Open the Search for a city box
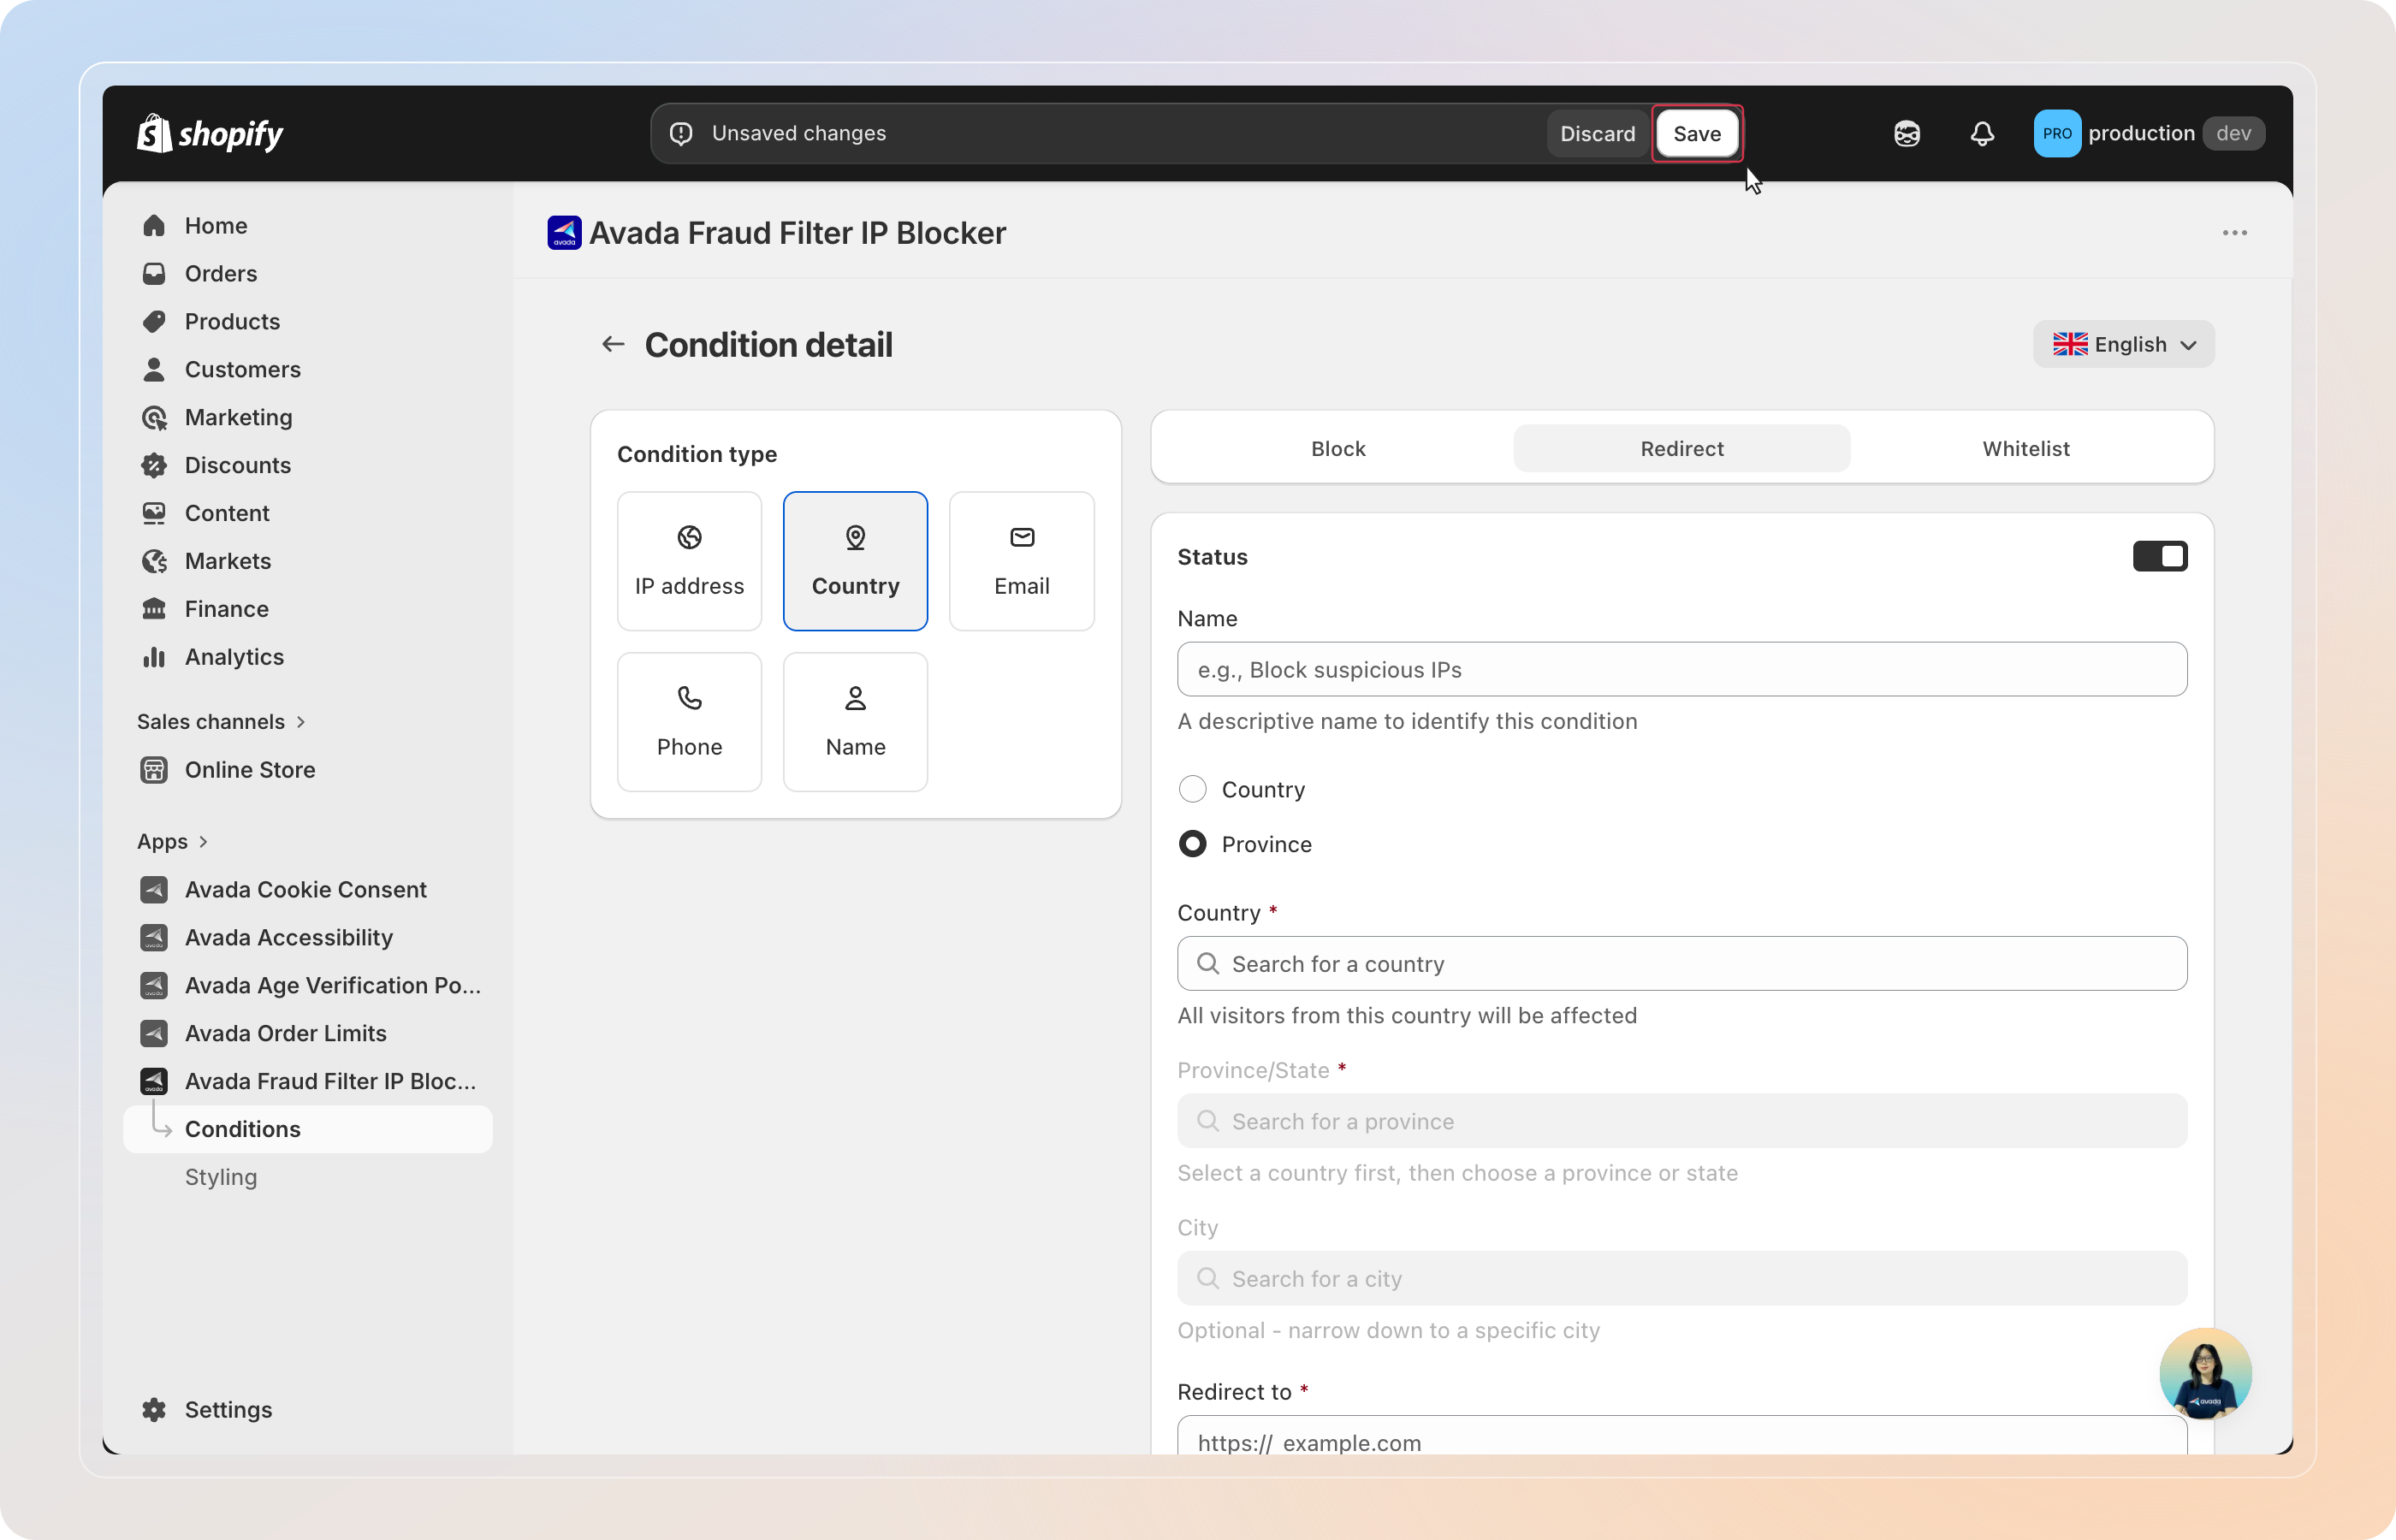Viewport: 2396px width, 1540px height. (1681, 1277)
